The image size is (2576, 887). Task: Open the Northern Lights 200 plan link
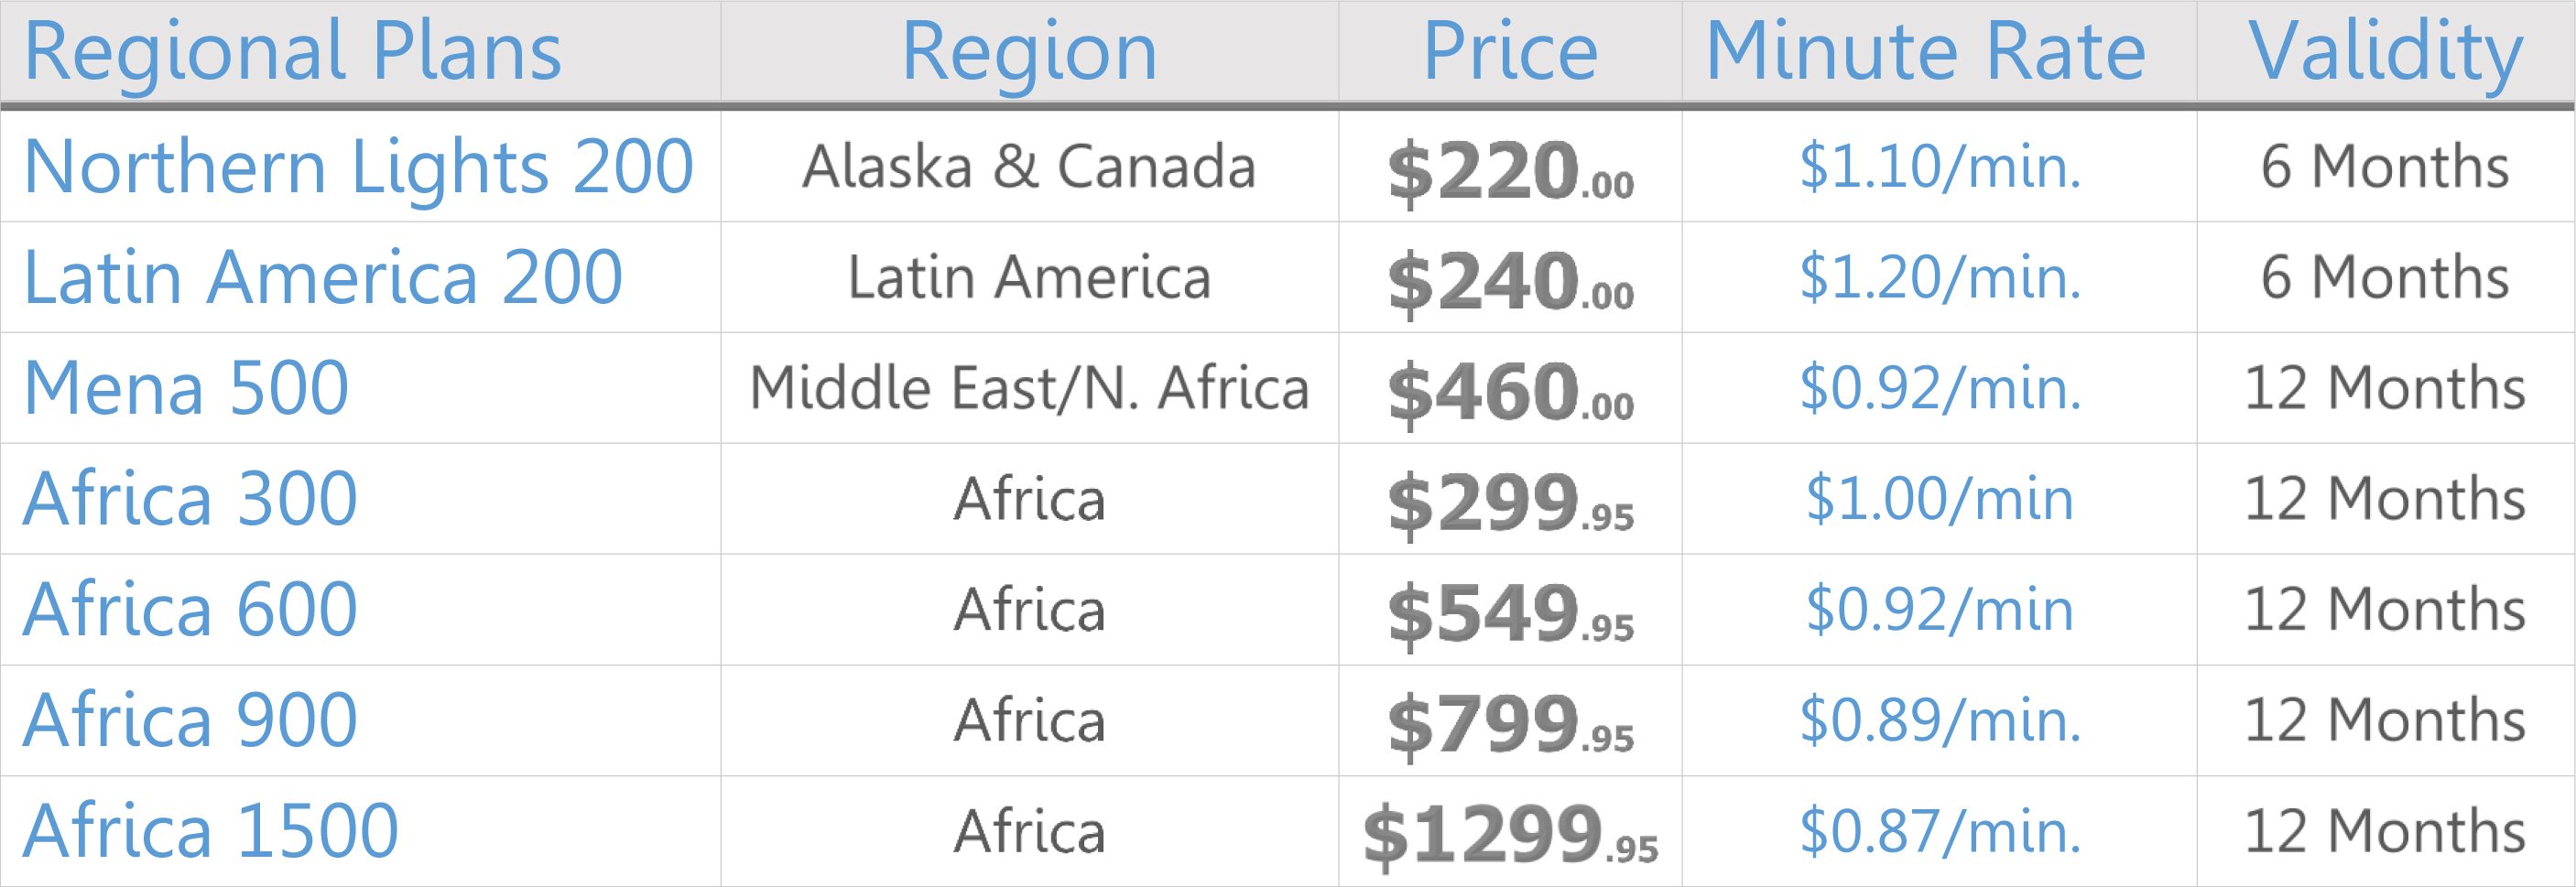pyautogui.click(x=358, y=166)
